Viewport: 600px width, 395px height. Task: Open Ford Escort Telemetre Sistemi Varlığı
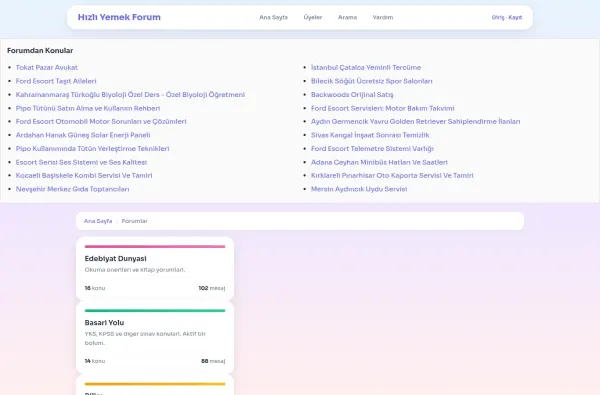372,149
